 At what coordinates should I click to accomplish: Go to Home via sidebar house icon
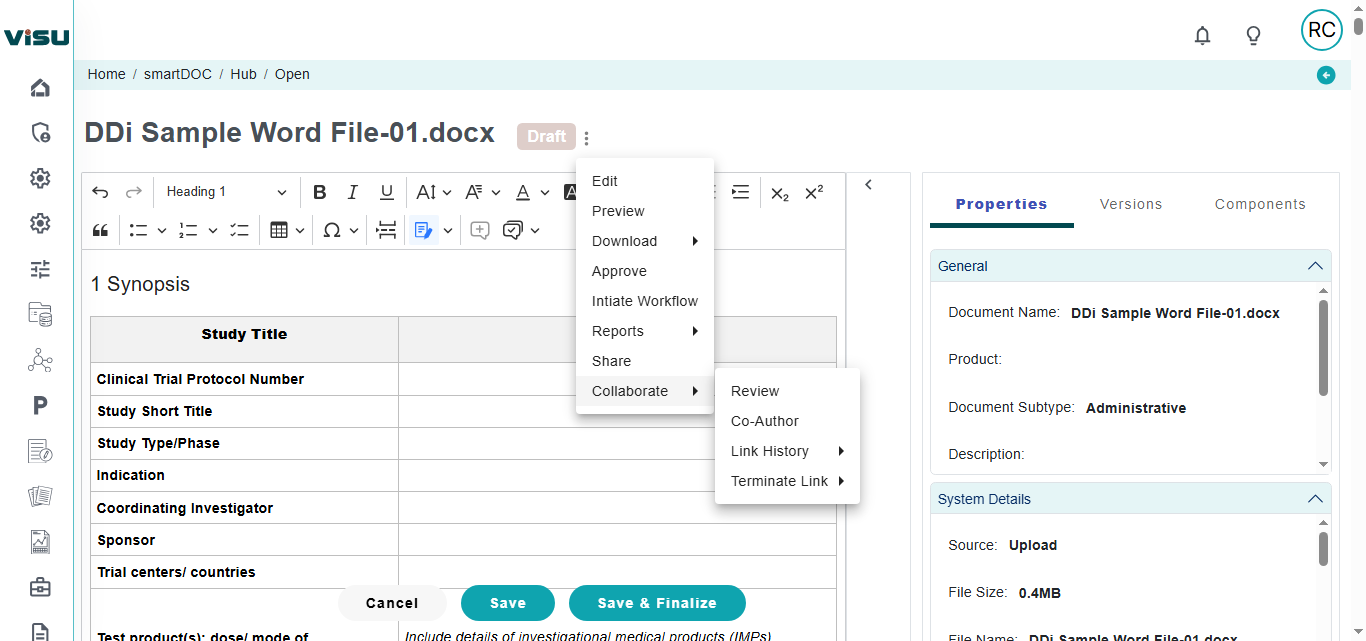pos(40,88)
